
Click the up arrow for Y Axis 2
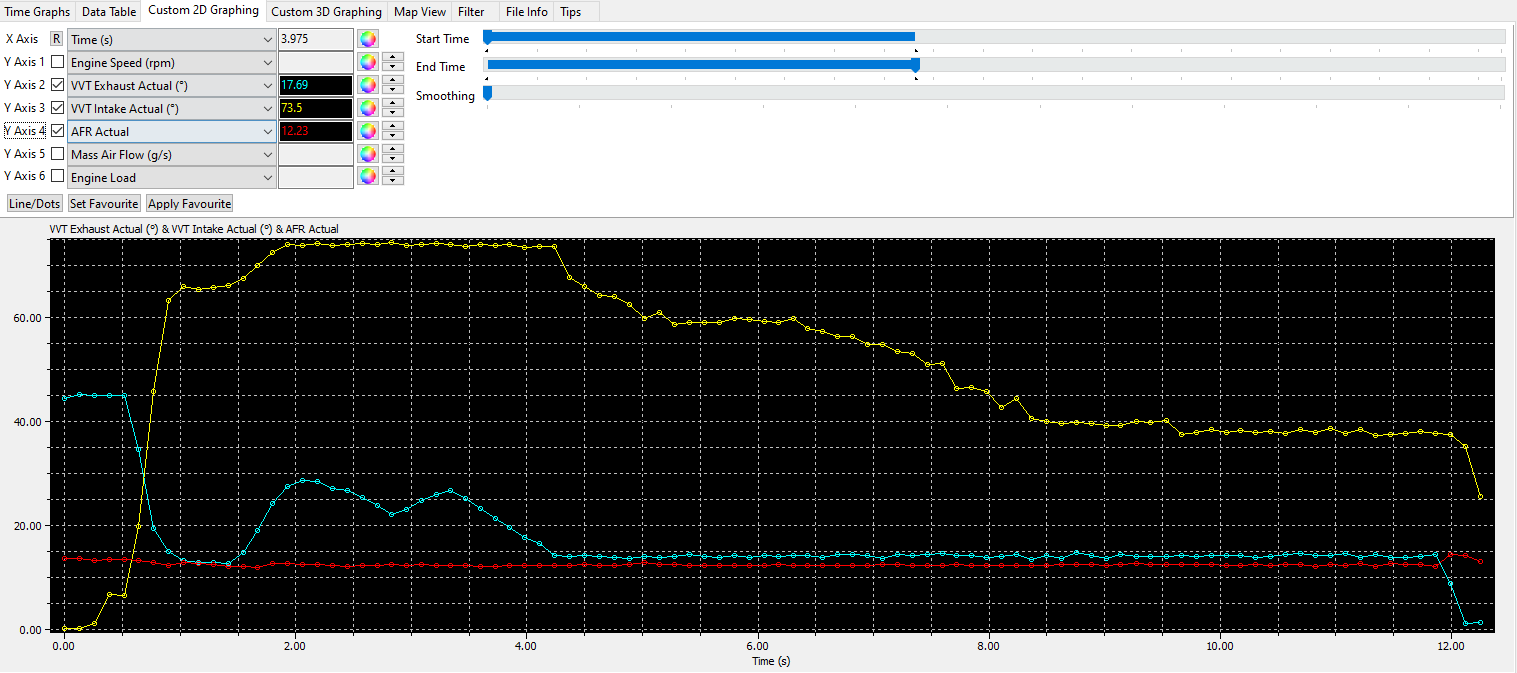tap(393, 80)
